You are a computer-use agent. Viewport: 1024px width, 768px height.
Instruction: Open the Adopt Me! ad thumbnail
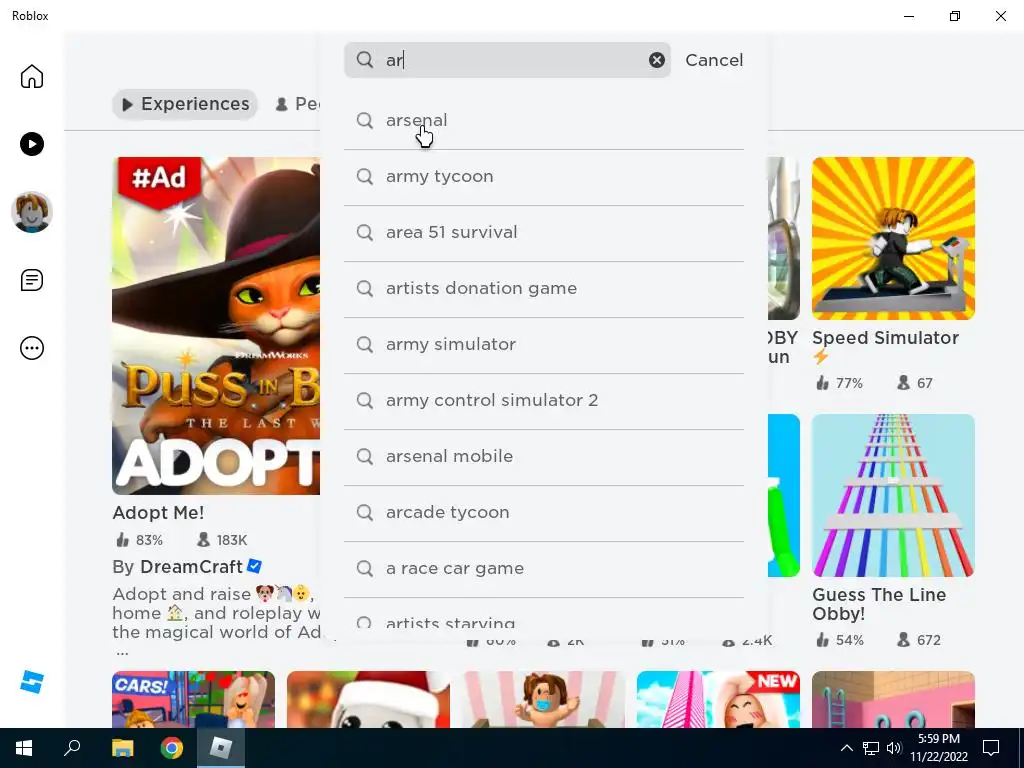(x=216, y=325)
